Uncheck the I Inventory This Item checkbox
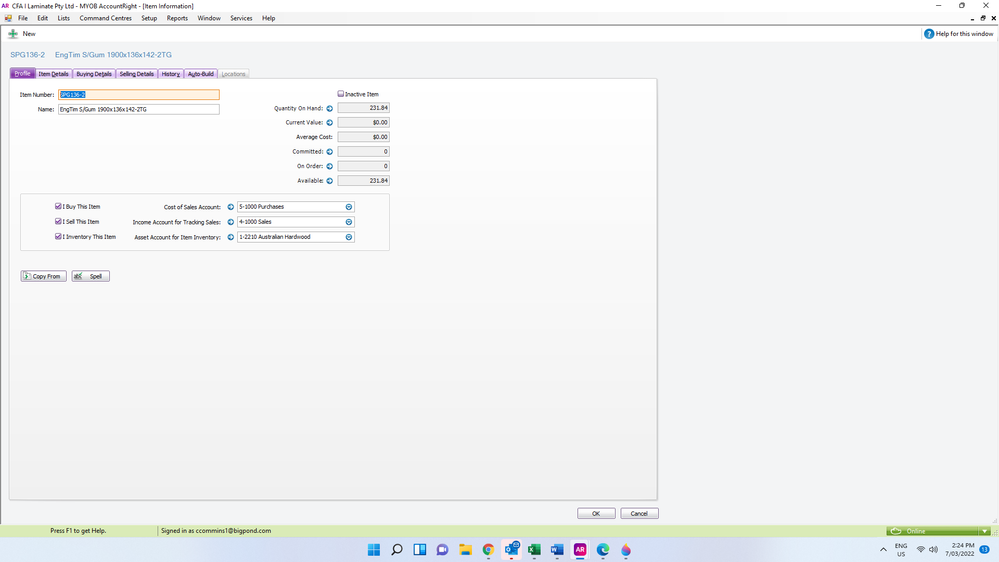Image resolution: width=999 pixels, height=562 pixels. (58, 237)
